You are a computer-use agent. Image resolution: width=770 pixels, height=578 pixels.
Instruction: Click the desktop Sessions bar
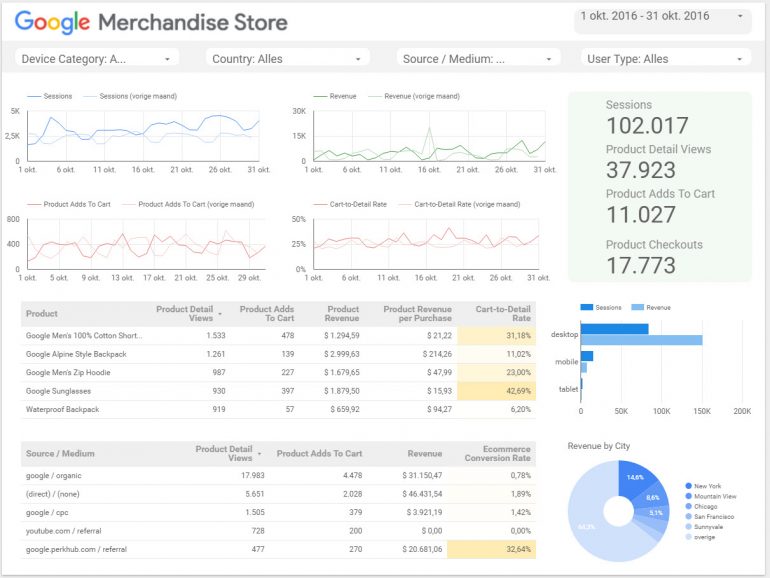tap(614, 329)
